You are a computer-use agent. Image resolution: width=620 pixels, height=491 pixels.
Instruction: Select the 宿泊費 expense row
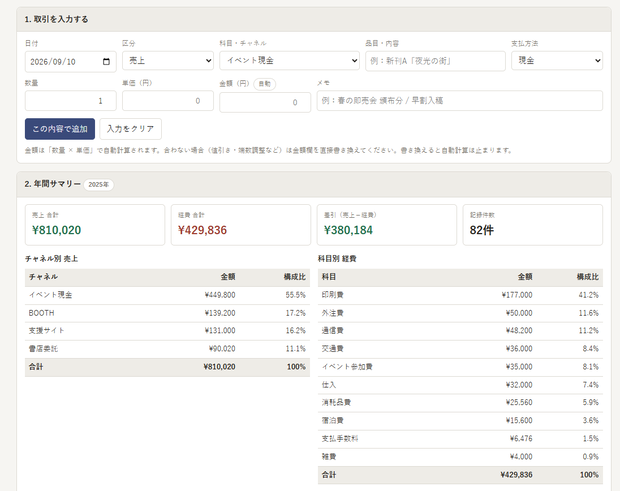pos(460,421)
